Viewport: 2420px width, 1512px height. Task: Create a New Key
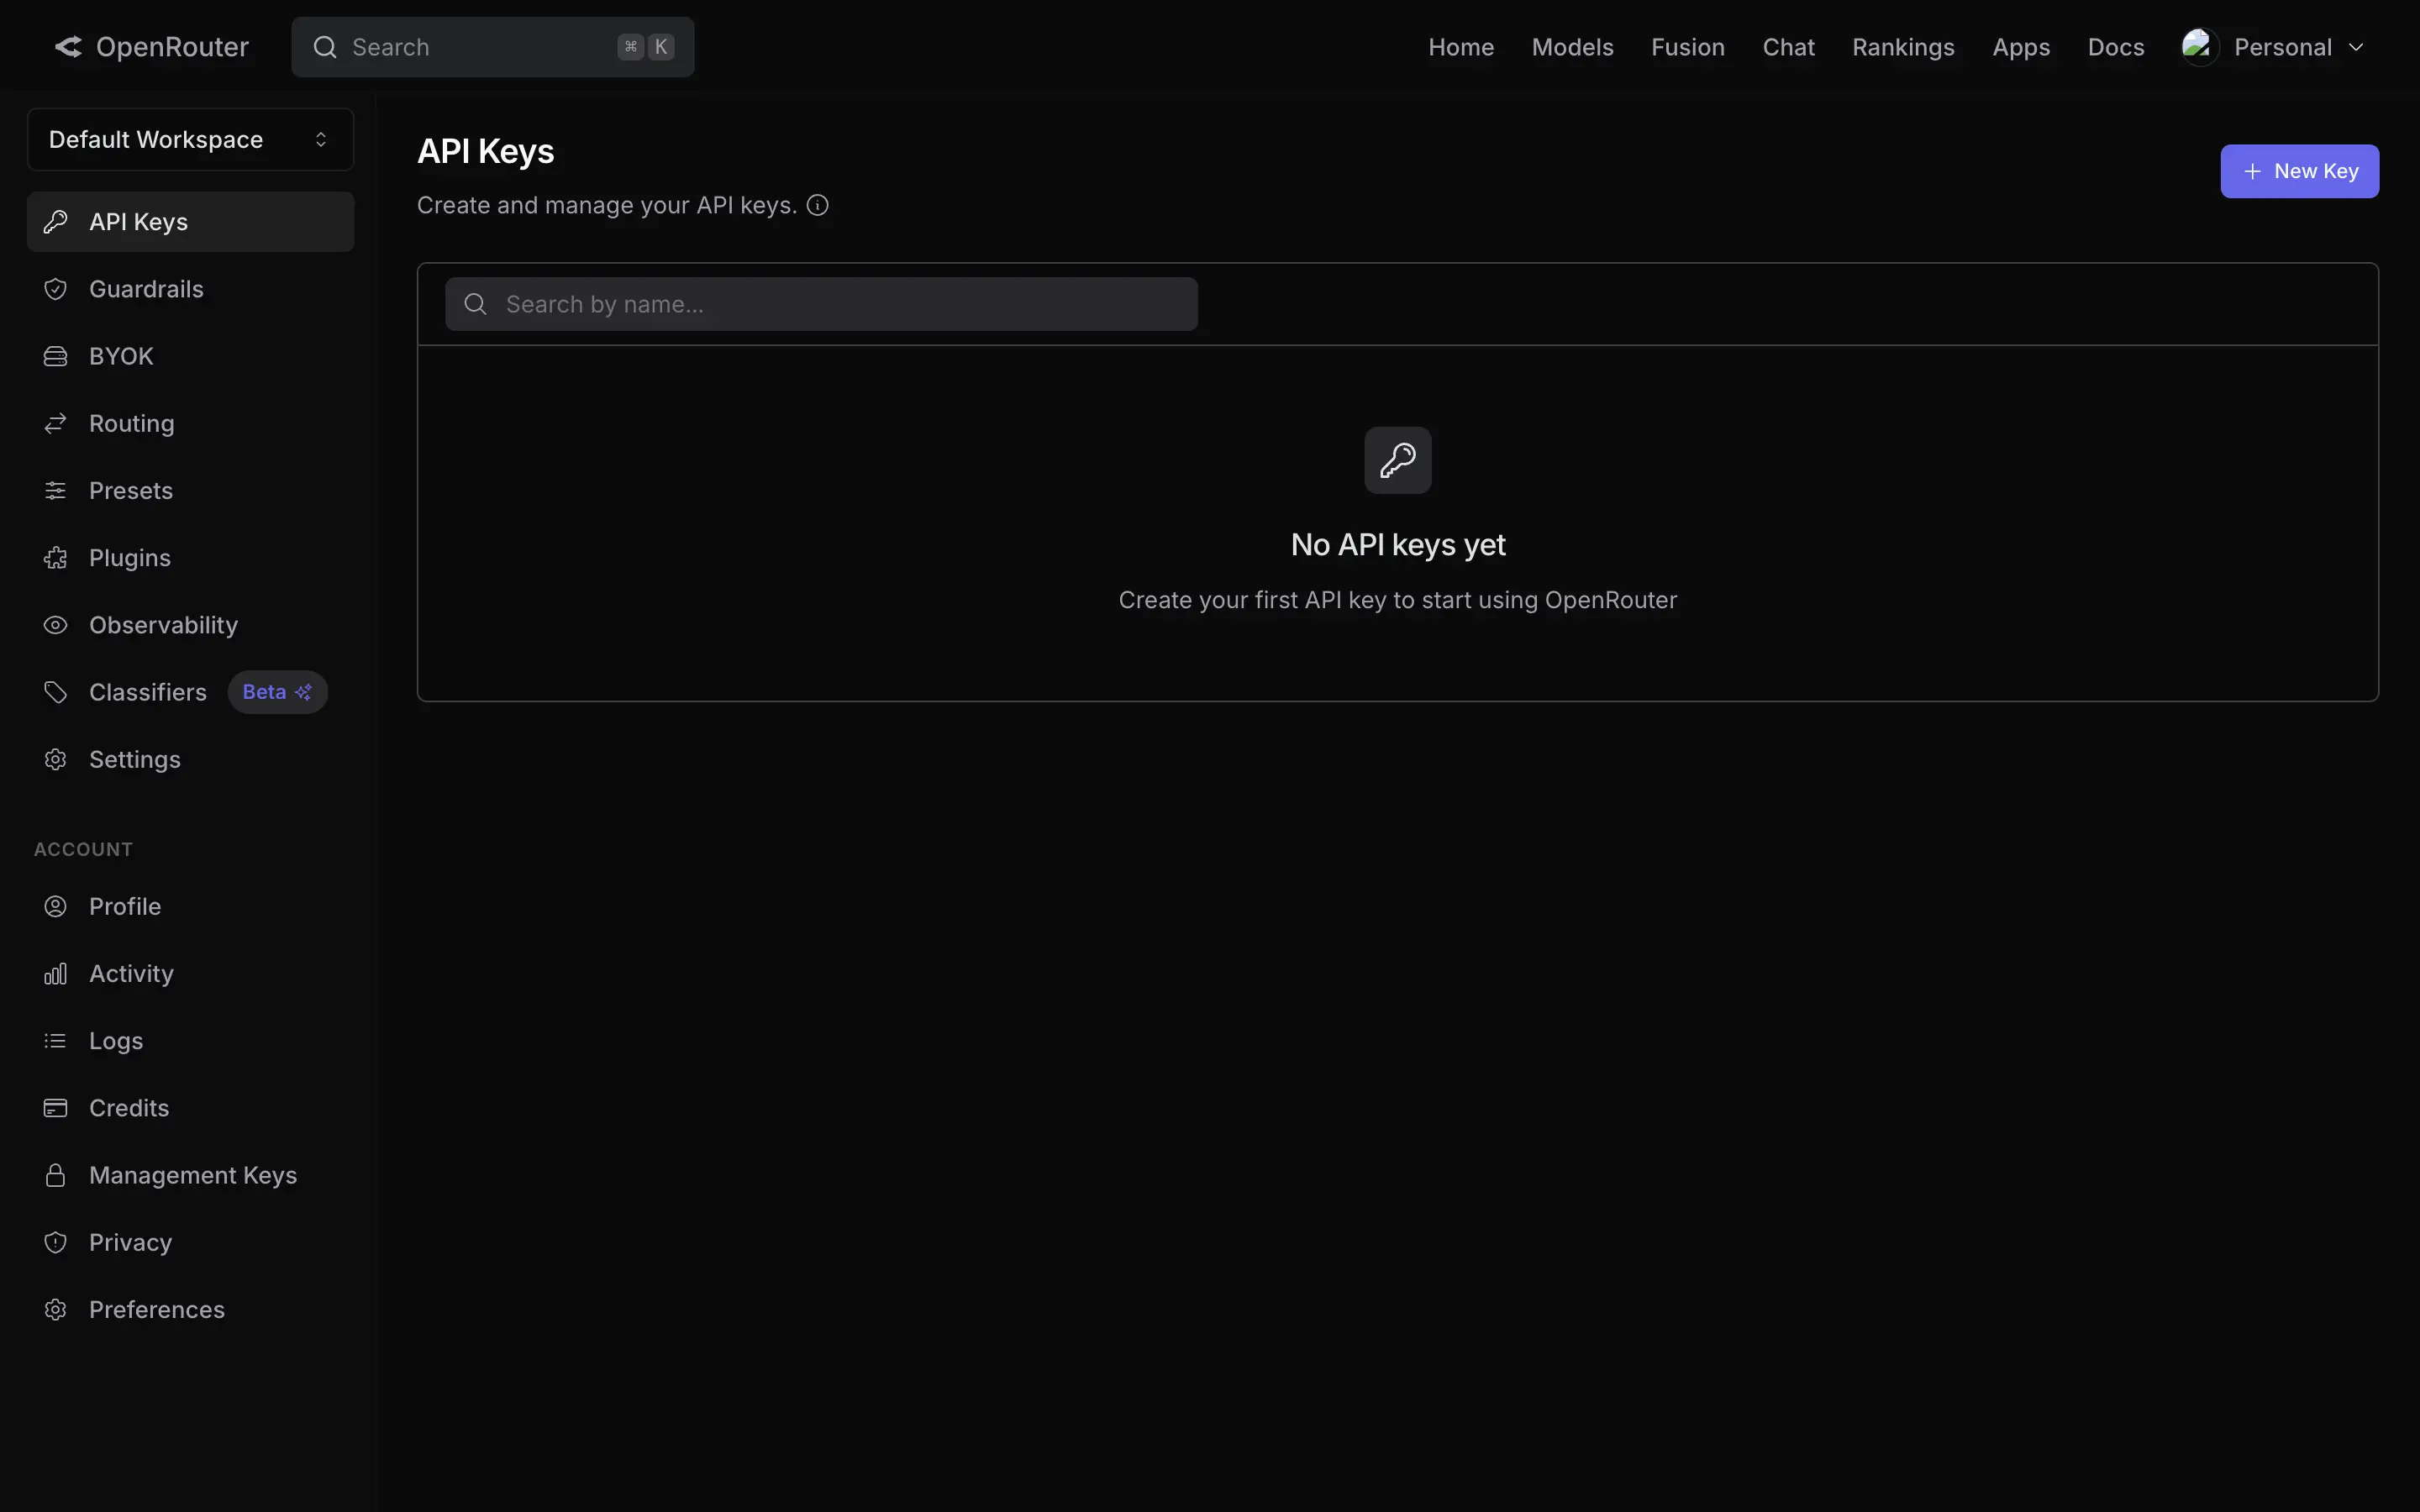(x=2300, y=171)
